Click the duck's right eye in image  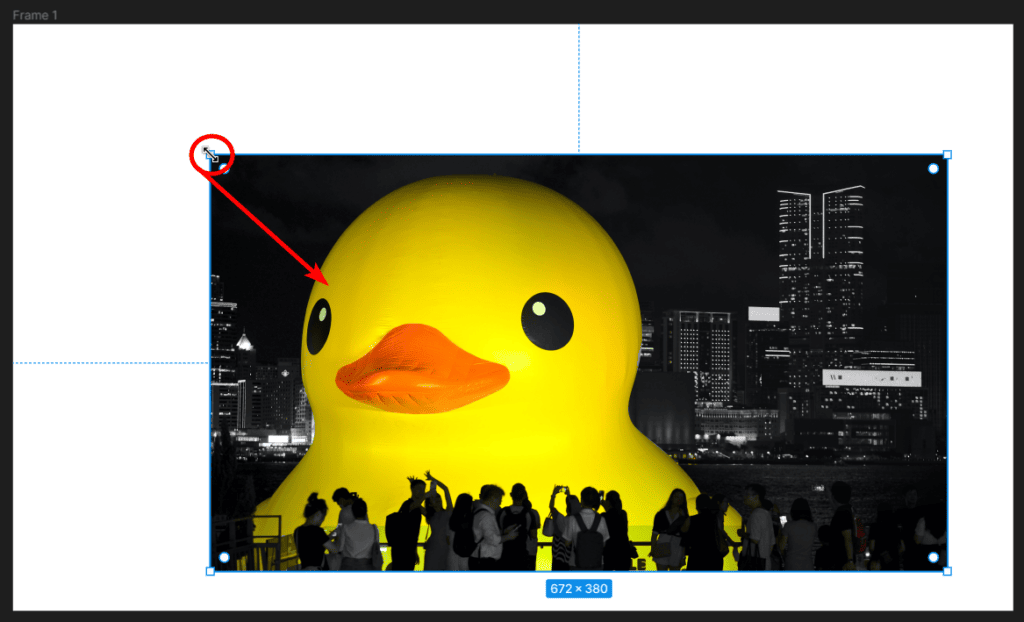click(547, 320)
